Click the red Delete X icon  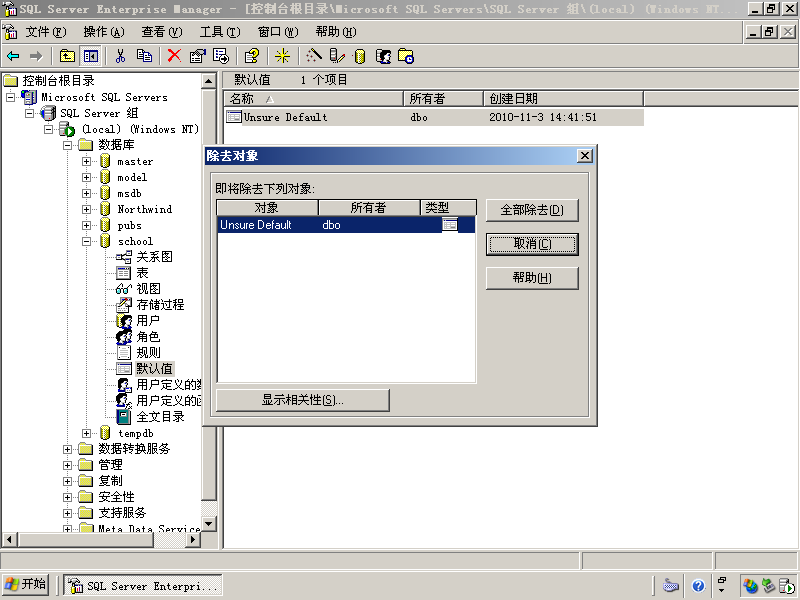coord(174,56)
